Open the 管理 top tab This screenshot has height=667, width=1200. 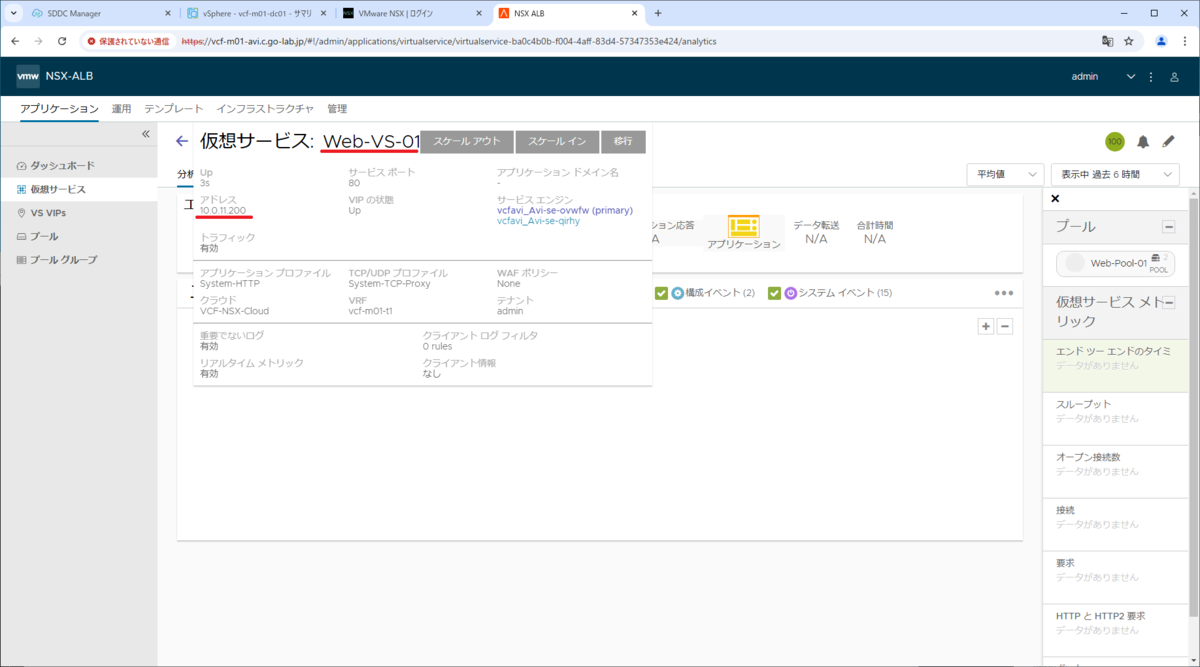(x=337, y=109)
